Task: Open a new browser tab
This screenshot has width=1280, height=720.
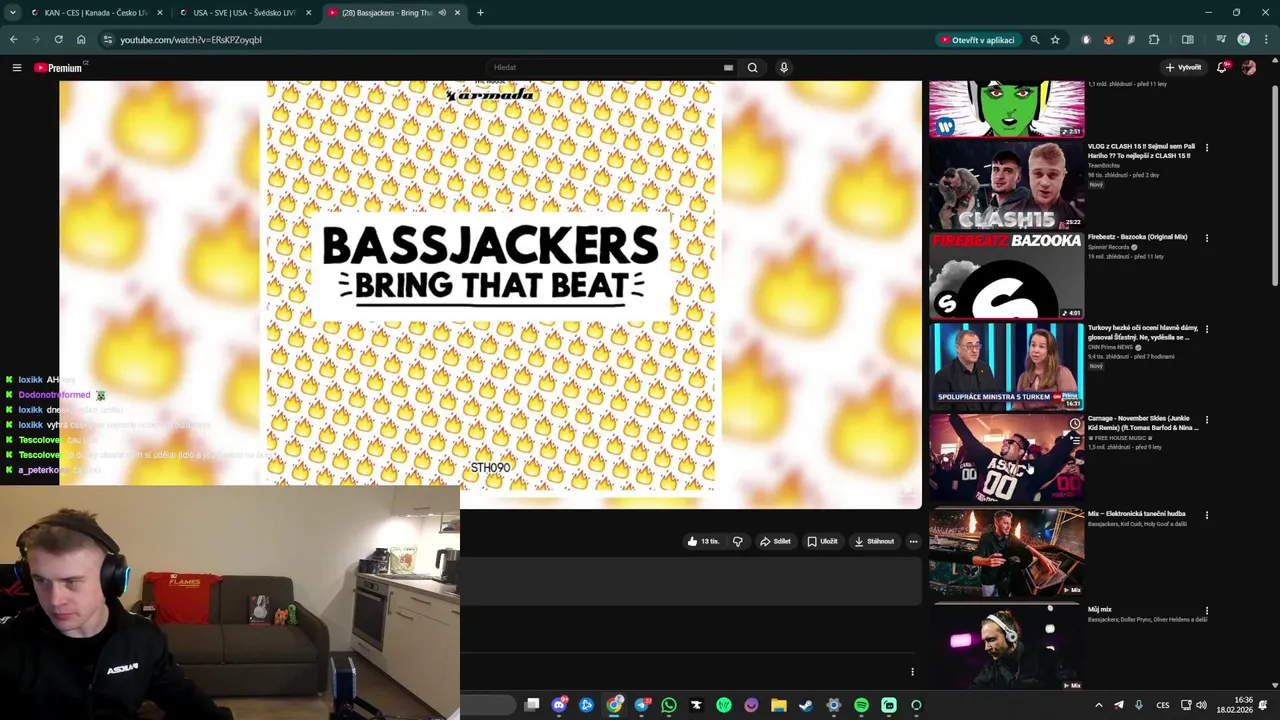Action: pyautogui.click(x=480, y=13)
